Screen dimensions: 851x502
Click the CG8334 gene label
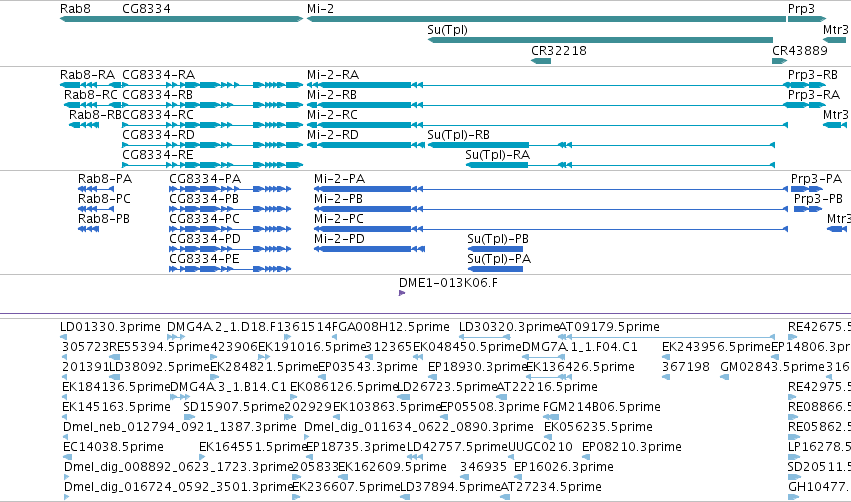147,9
